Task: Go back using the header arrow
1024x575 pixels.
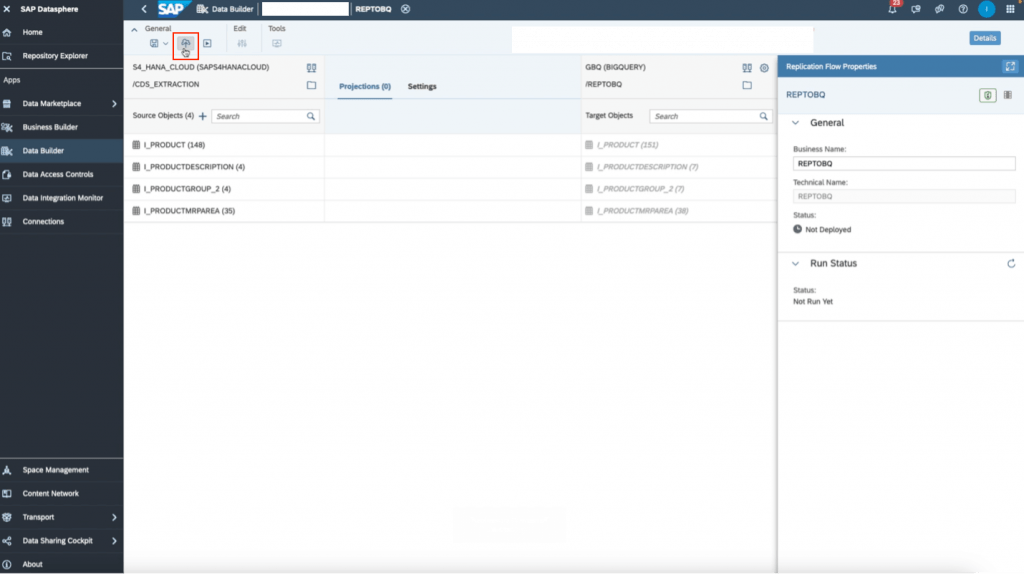Action: point(144,9)
